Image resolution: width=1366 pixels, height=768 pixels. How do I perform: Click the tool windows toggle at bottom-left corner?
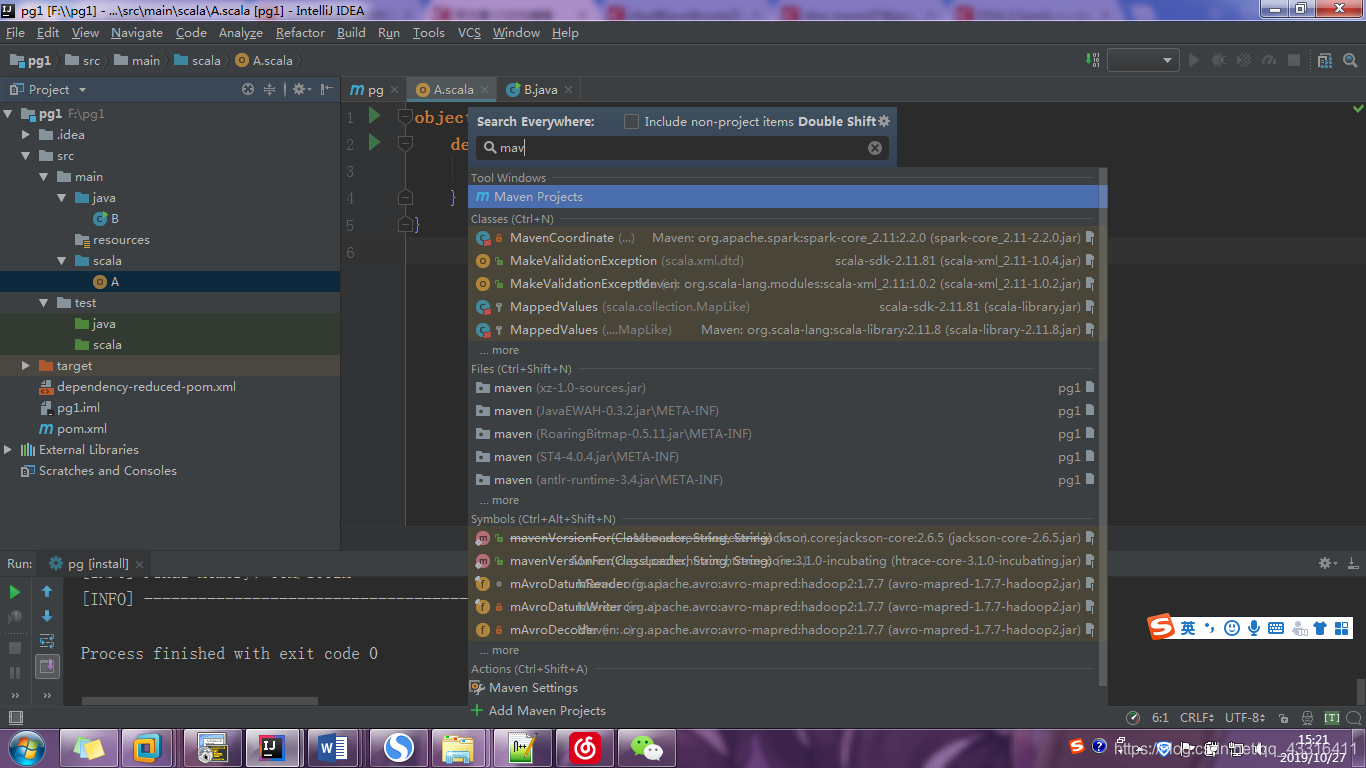(15, 717)
